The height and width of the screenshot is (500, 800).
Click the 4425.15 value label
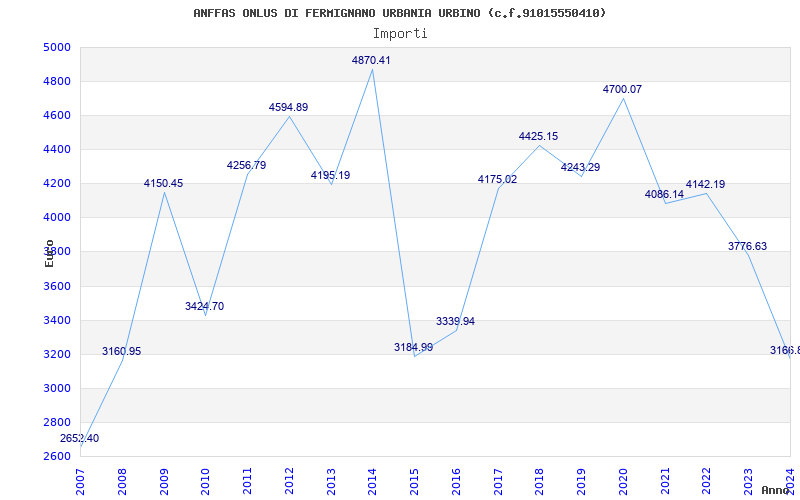pos(539,136)
